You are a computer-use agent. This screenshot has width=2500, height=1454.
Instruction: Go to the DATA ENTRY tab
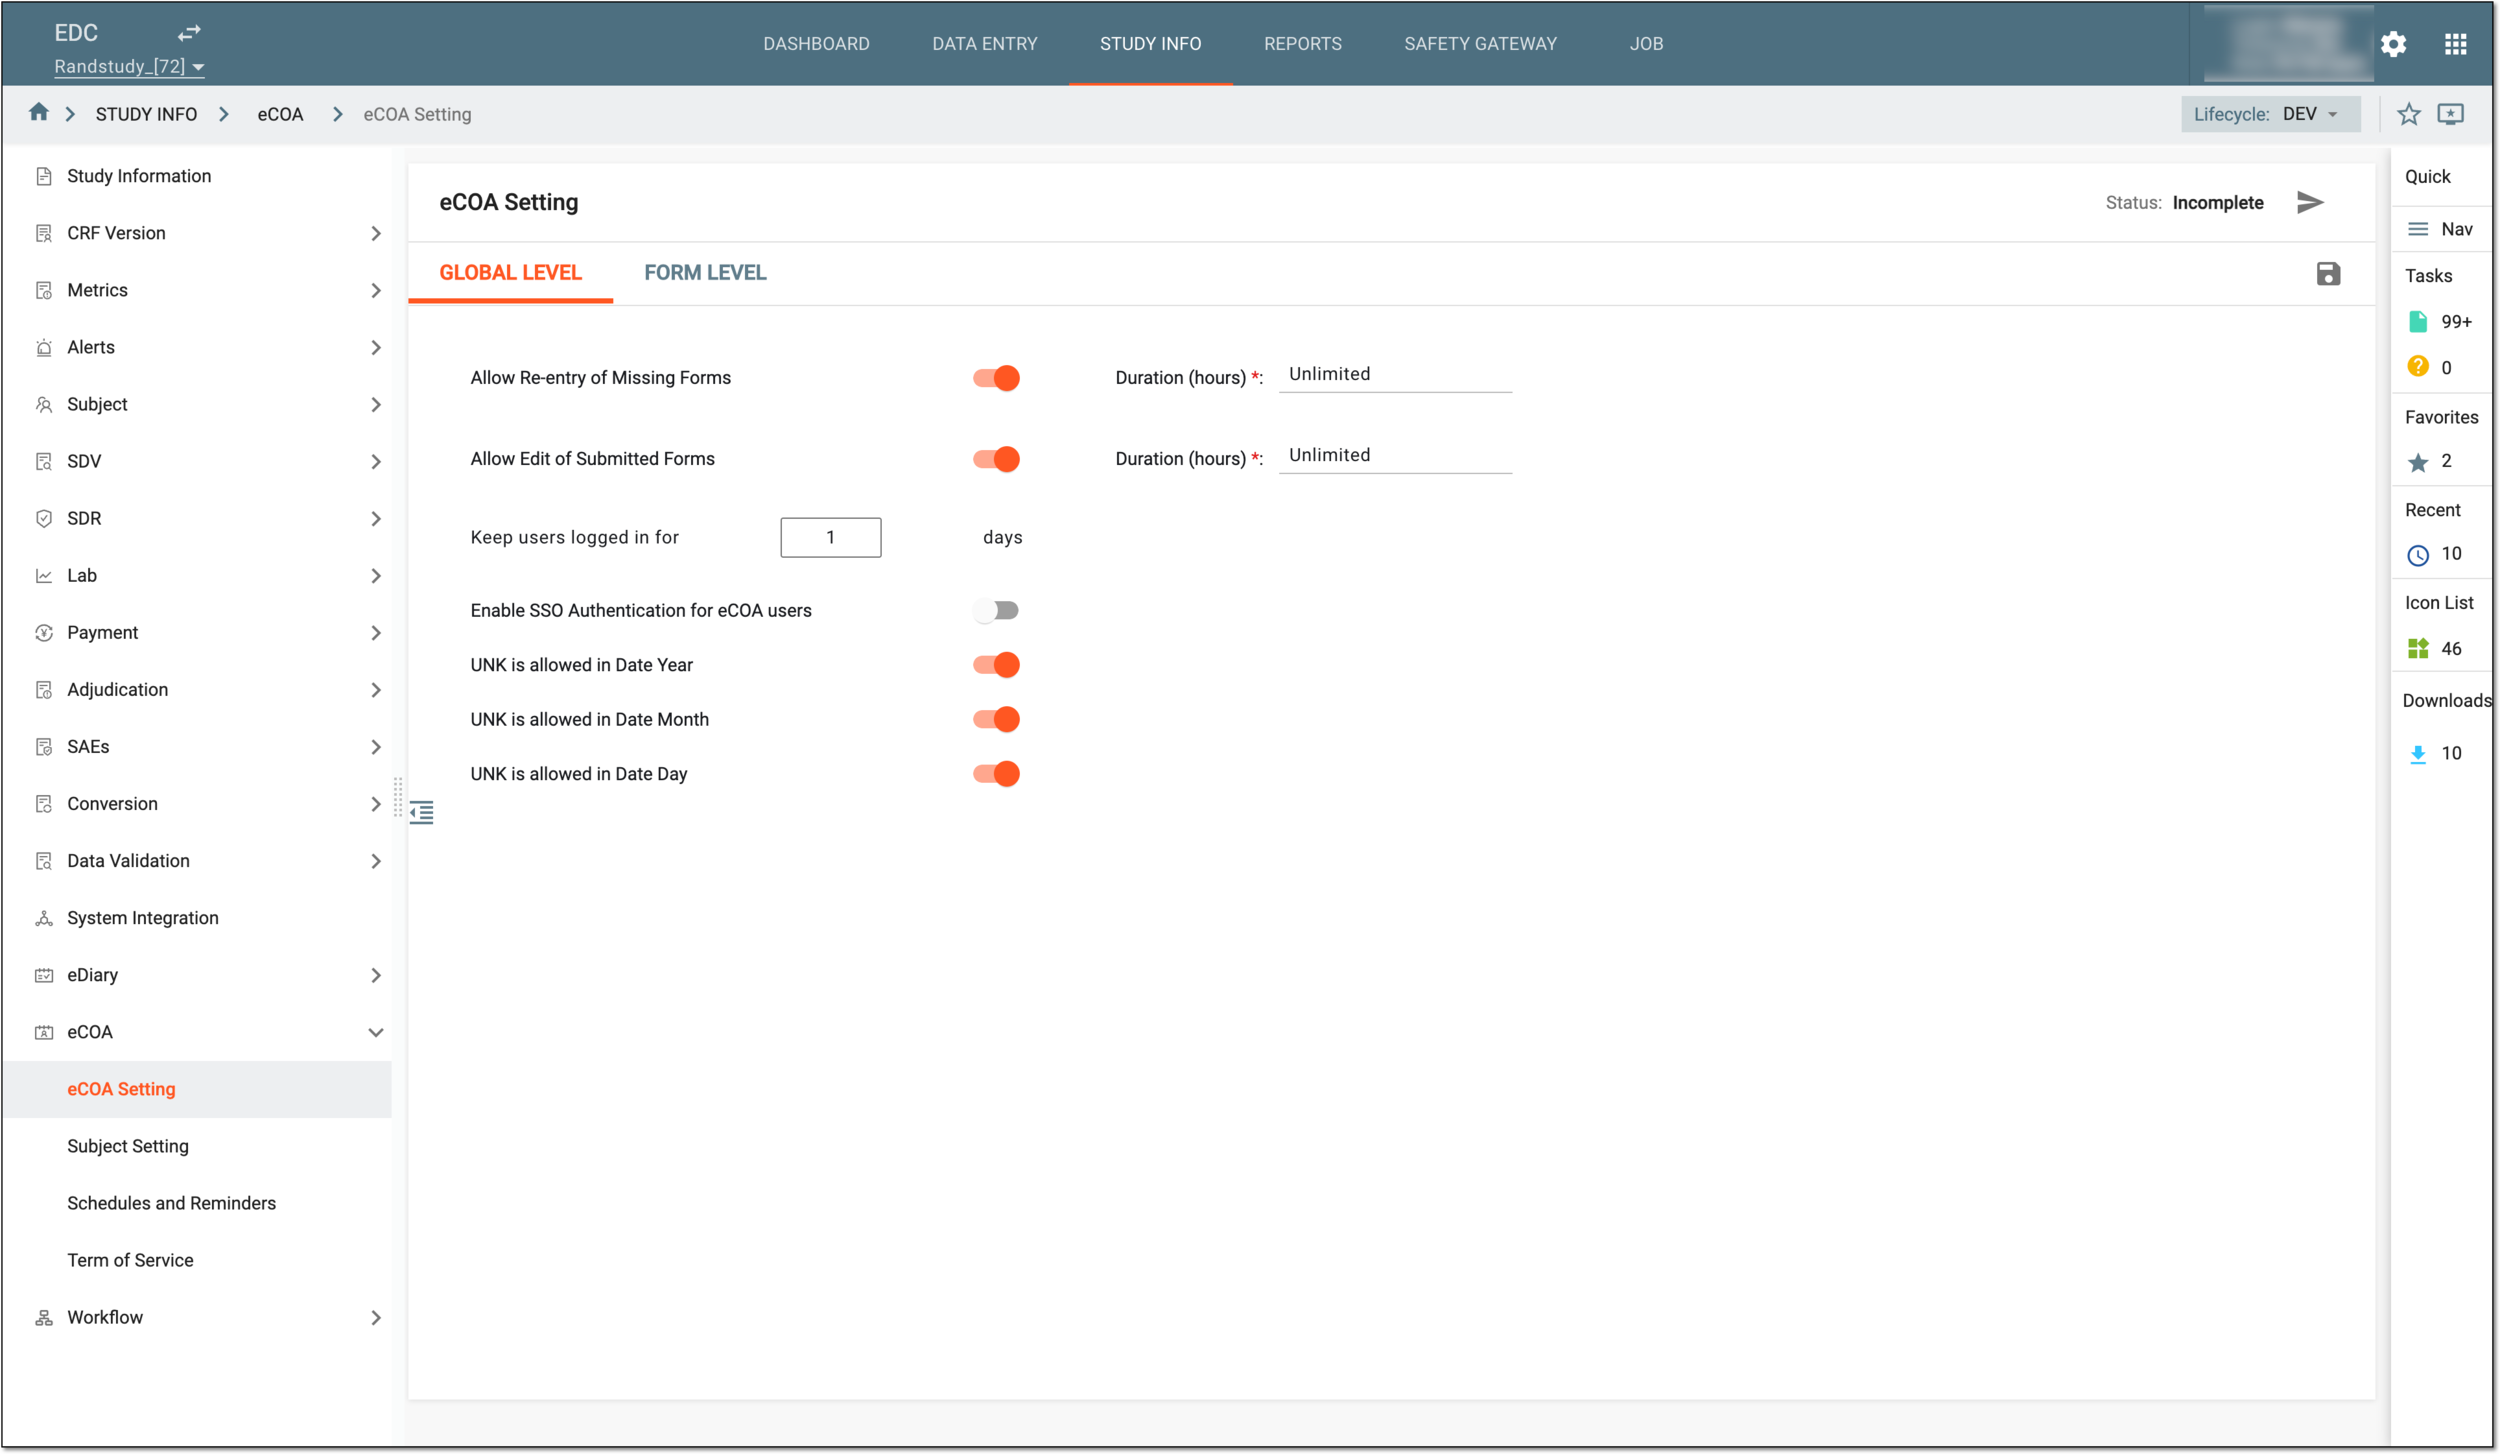pos(985,44)
